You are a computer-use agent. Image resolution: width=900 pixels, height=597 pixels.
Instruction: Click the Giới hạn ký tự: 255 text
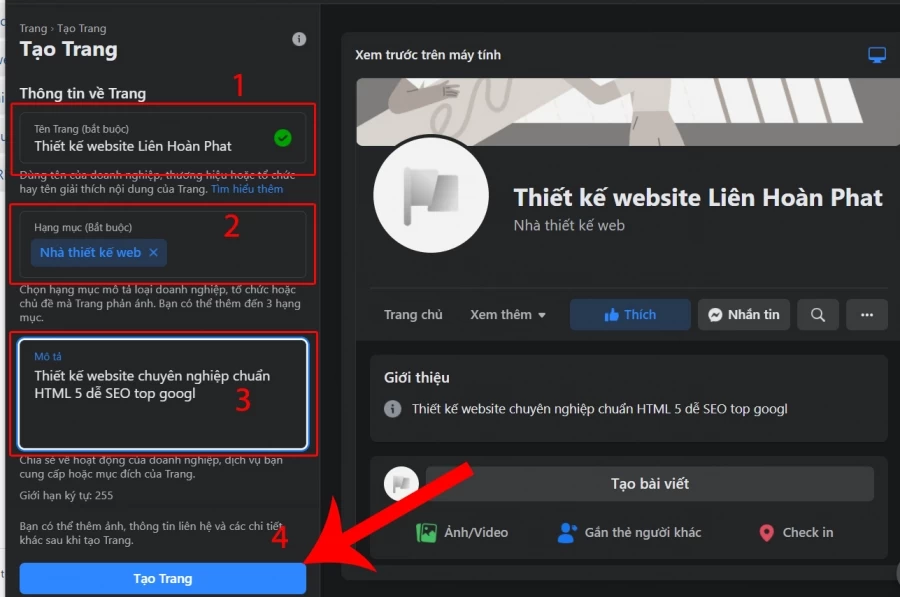click(66, 495)
